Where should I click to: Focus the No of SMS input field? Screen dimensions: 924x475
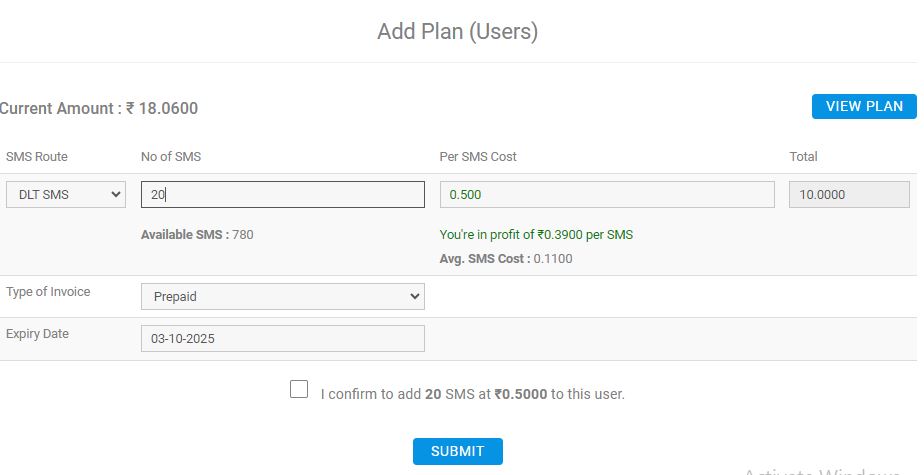(282, 195)
